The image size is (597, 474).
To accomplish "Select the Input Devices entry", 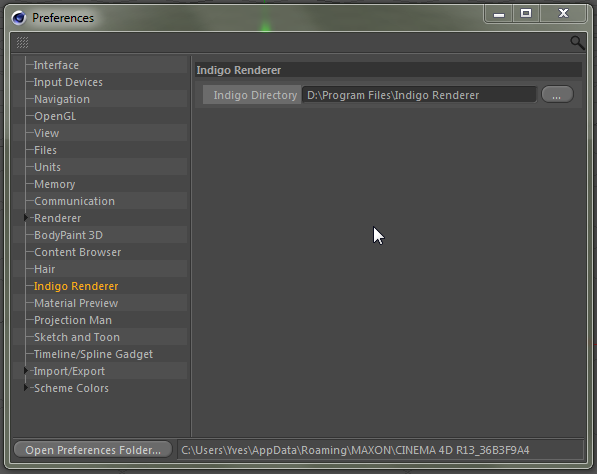I will [x=68, y=82].
